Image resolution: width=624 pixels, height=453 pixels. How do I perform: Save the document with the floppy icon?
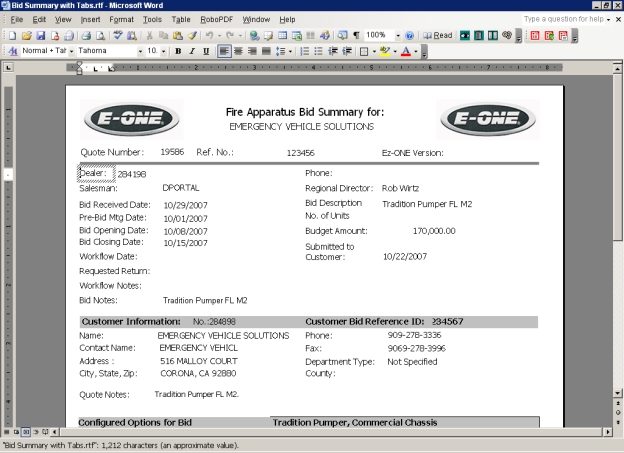coord(41,36)
